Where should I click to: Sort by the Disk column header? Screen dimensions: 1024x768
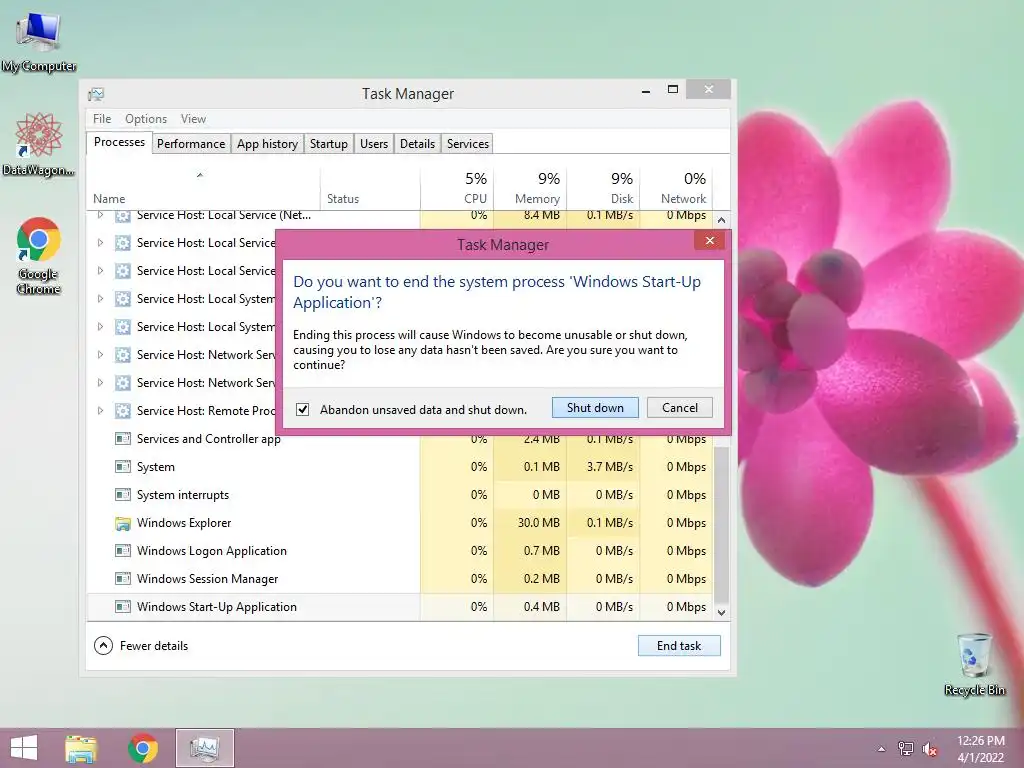pos(603,189)
